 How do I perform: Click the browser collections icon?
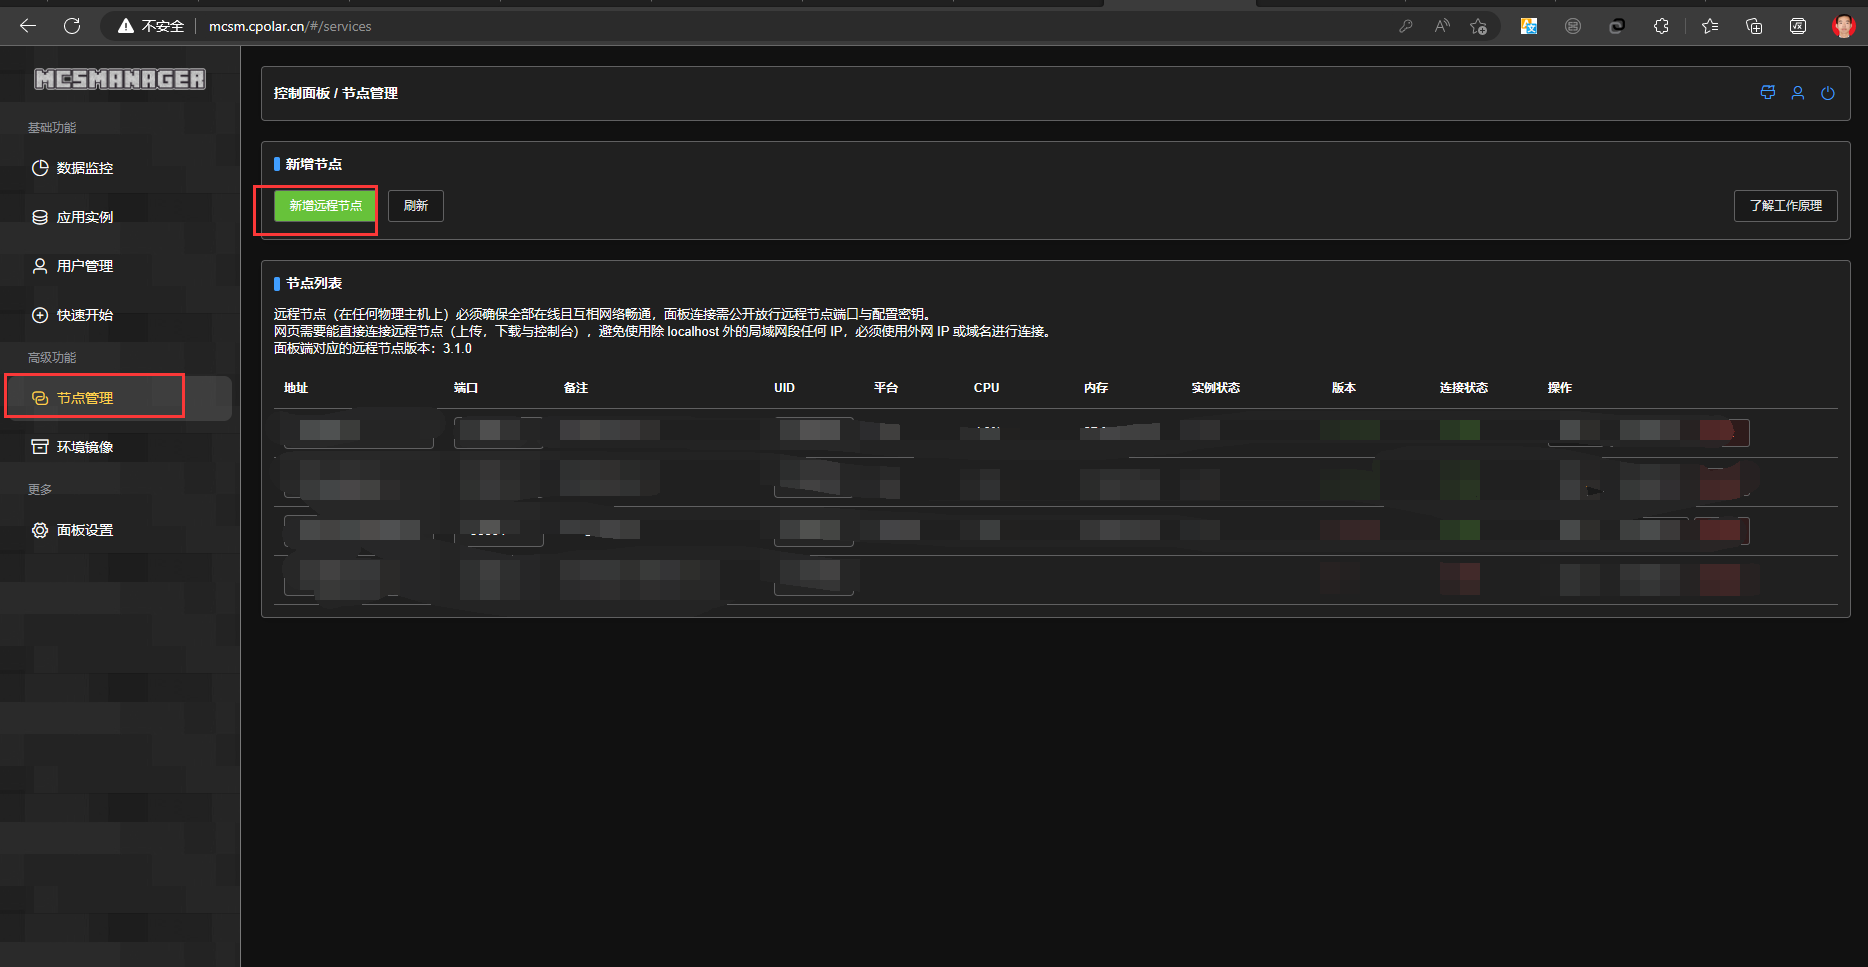[x=1753, y=26]
